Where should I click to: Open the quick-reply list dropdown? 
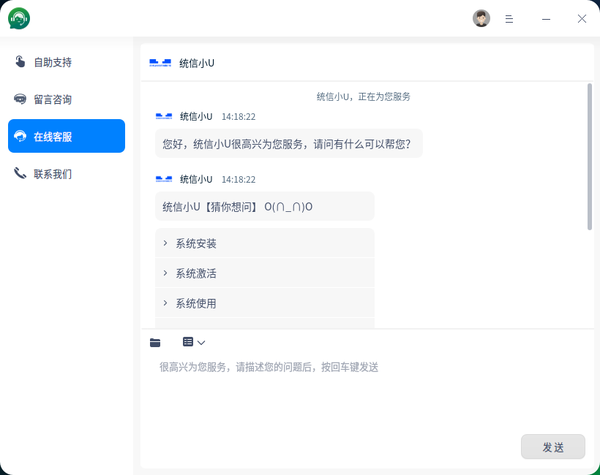194,342
